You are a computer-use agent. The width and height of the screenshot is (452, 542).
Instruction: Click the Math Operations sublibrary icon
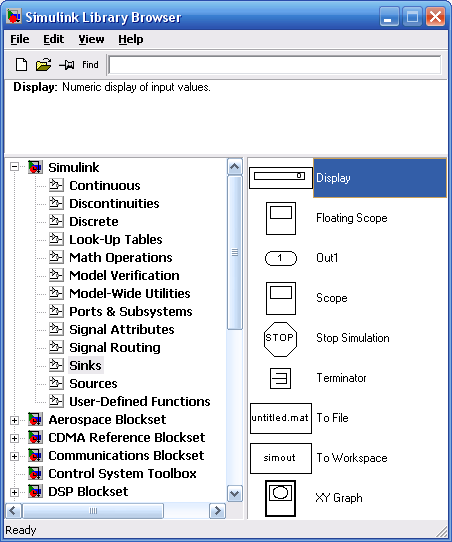[56, 257]
